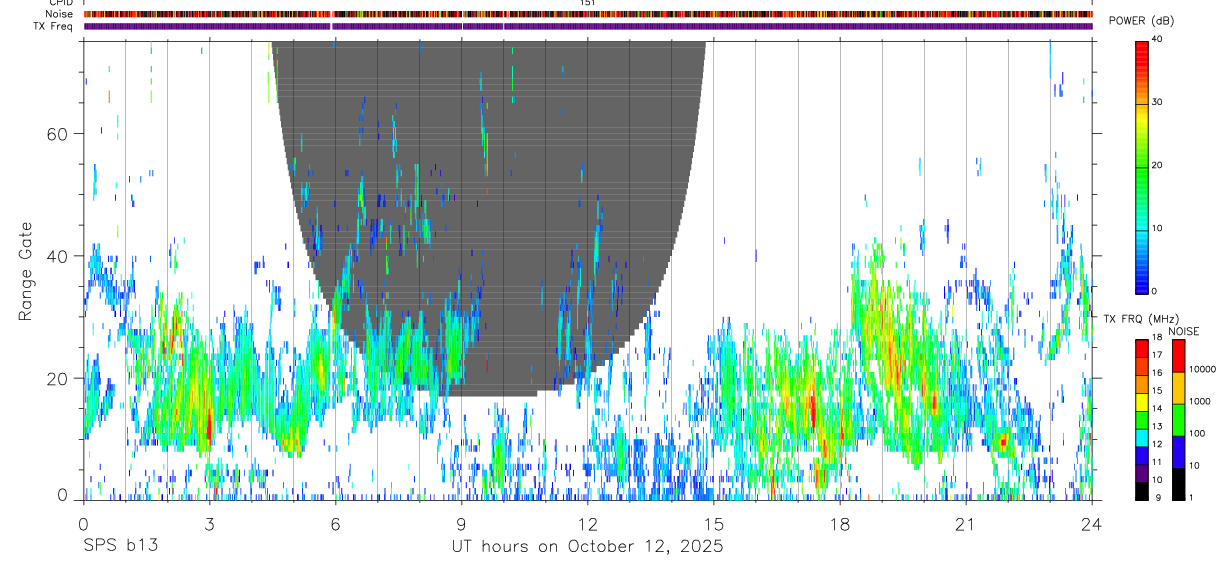Click the 13 label in TX FRQ legend
Viewport: 1228px width, 567px height.
tap(1157, 427)
